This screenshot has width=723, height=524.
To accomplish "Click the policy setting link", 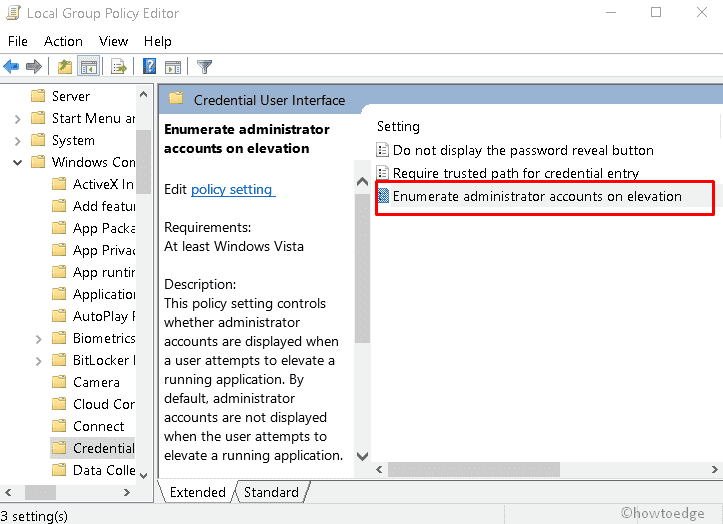I will click(x=233, y=189).
